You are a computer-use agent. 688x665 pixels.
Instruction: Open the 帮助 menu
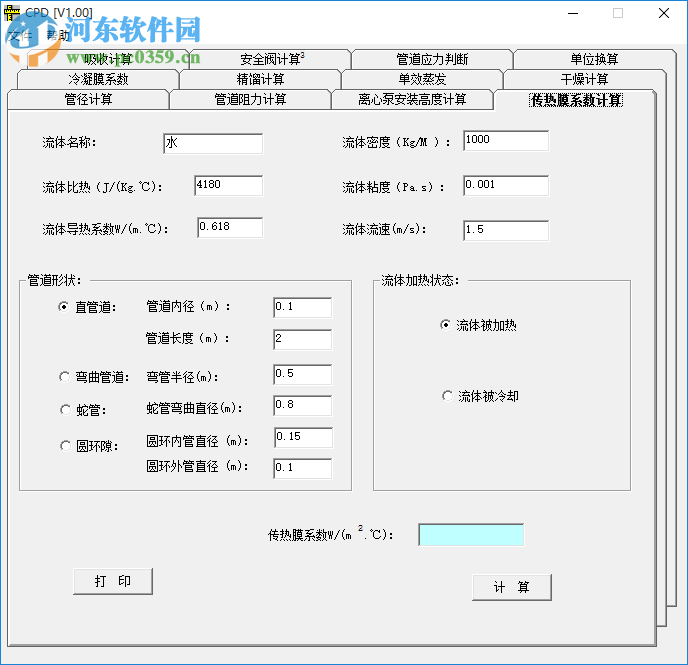[x=58, y=36]
